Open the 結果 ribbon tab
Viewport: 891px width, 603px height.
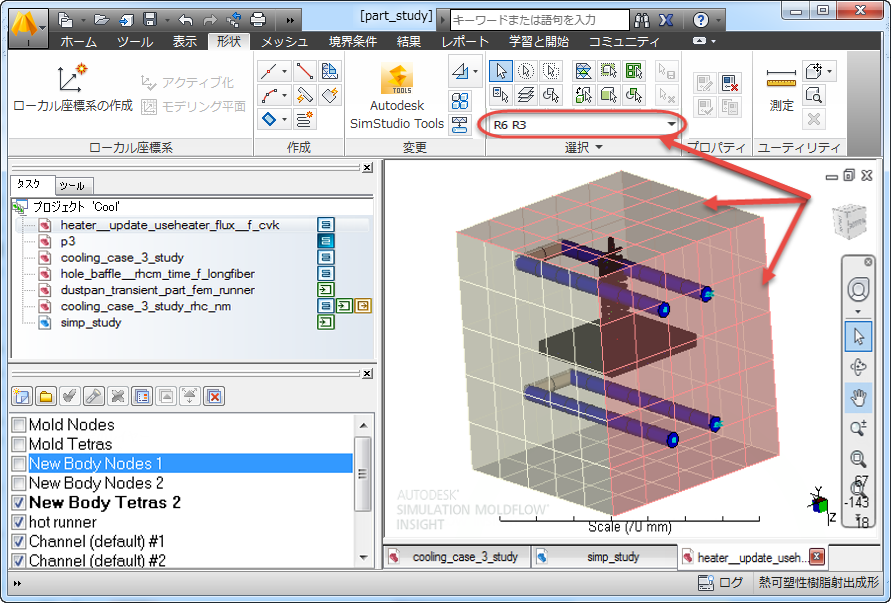click(x=409, y=41)
